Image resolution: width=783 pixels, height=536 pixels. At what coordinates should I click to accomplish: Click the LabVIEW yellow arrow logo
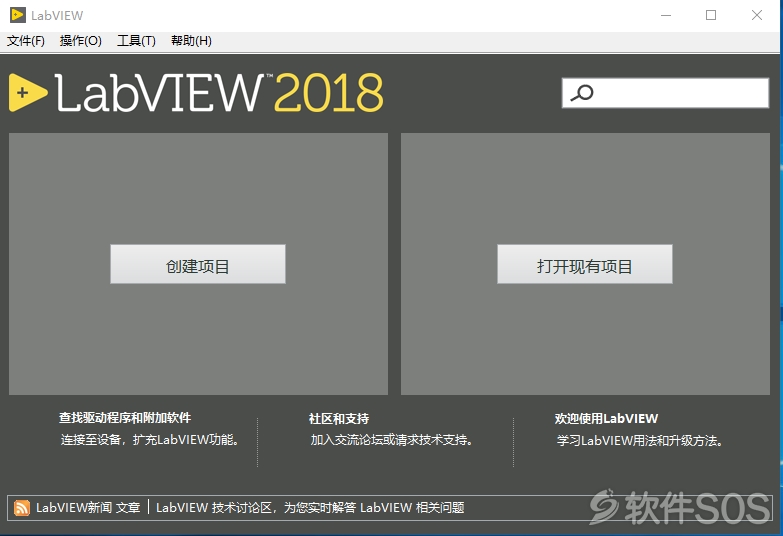tap(28, 92)
